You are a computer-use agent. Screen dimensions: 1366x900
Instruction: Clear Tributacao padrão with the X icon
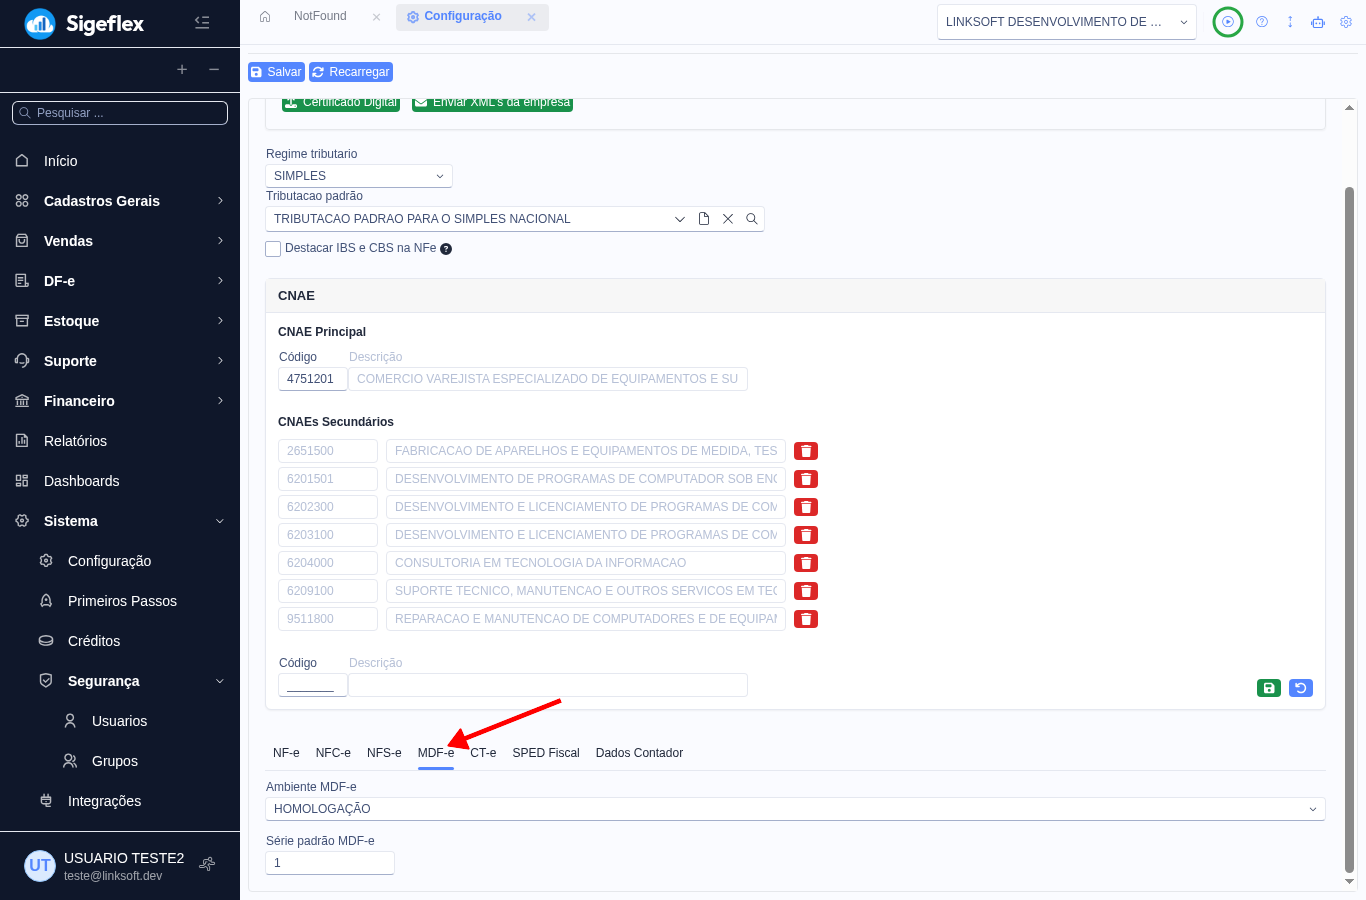click(728, 219)
